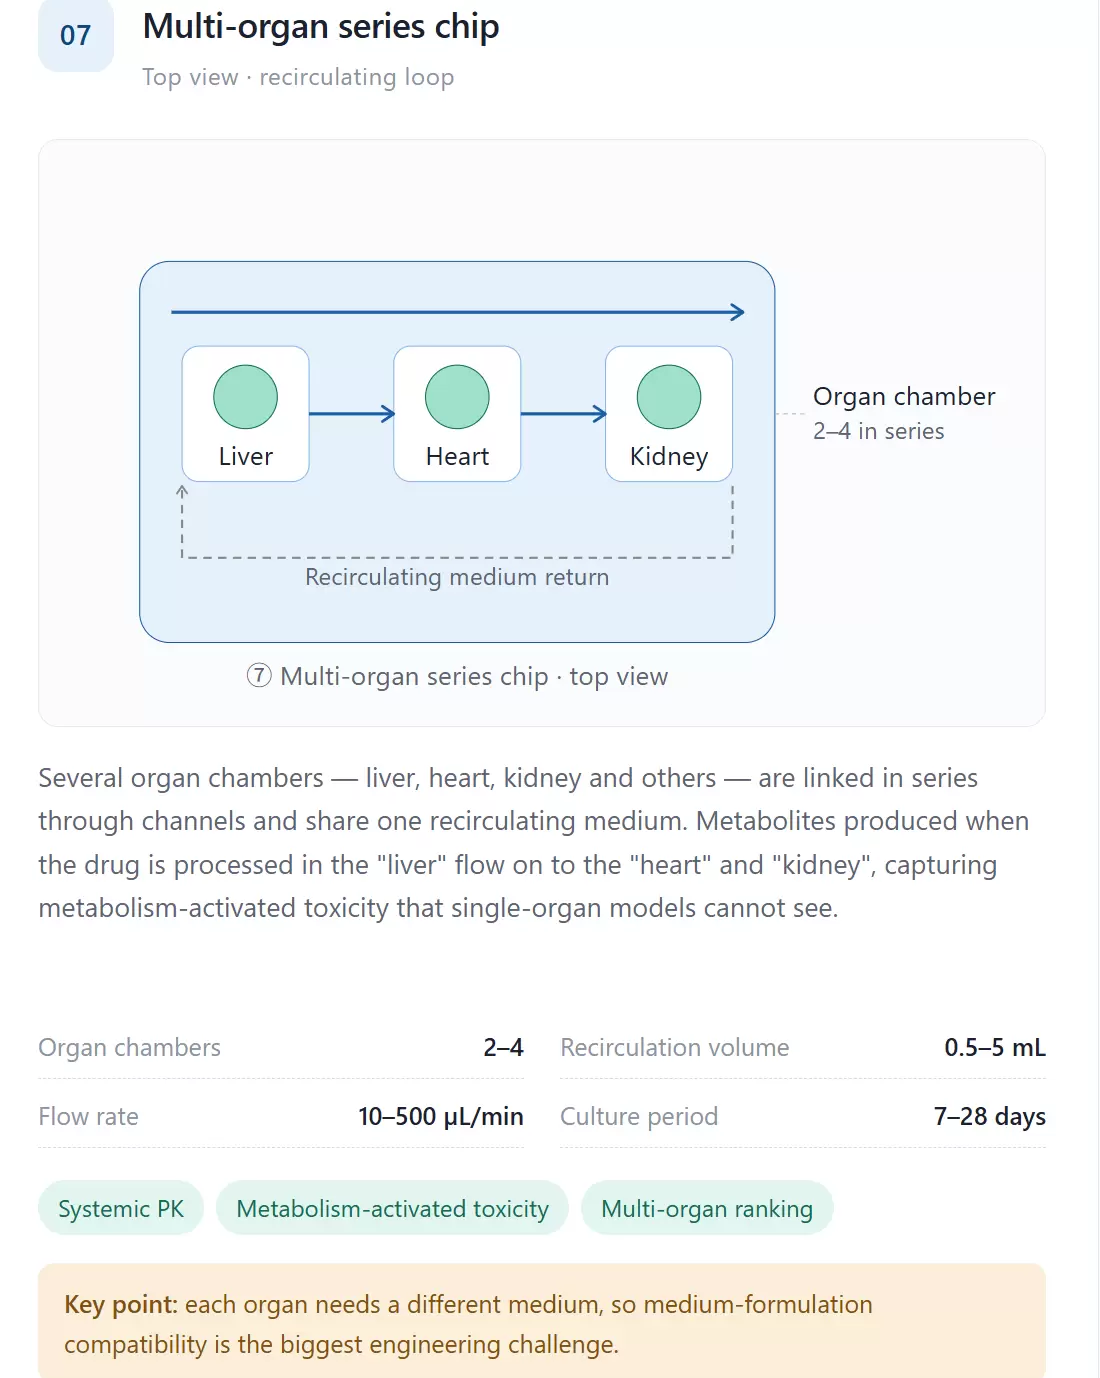Click the arrow between Heart and Kidney
This screenshot has width=1100, height=1378.
point(564,413)
